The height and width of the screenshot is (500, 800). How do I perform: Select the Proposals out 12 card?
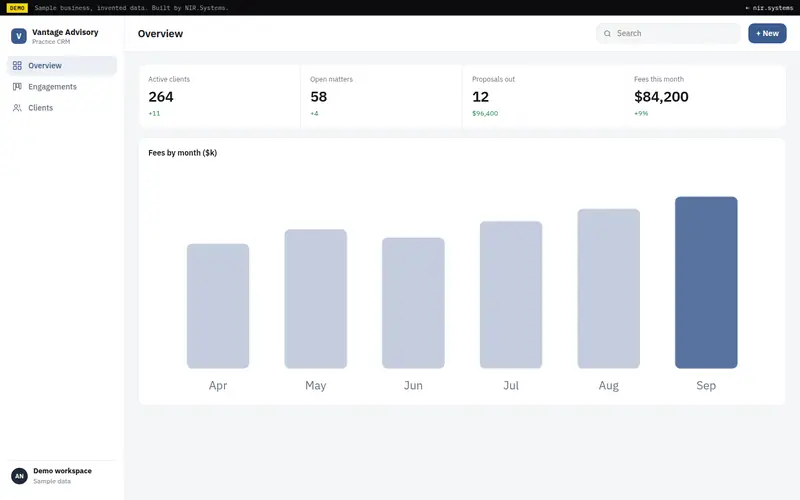pyautogui.click(x=543, y=96)
